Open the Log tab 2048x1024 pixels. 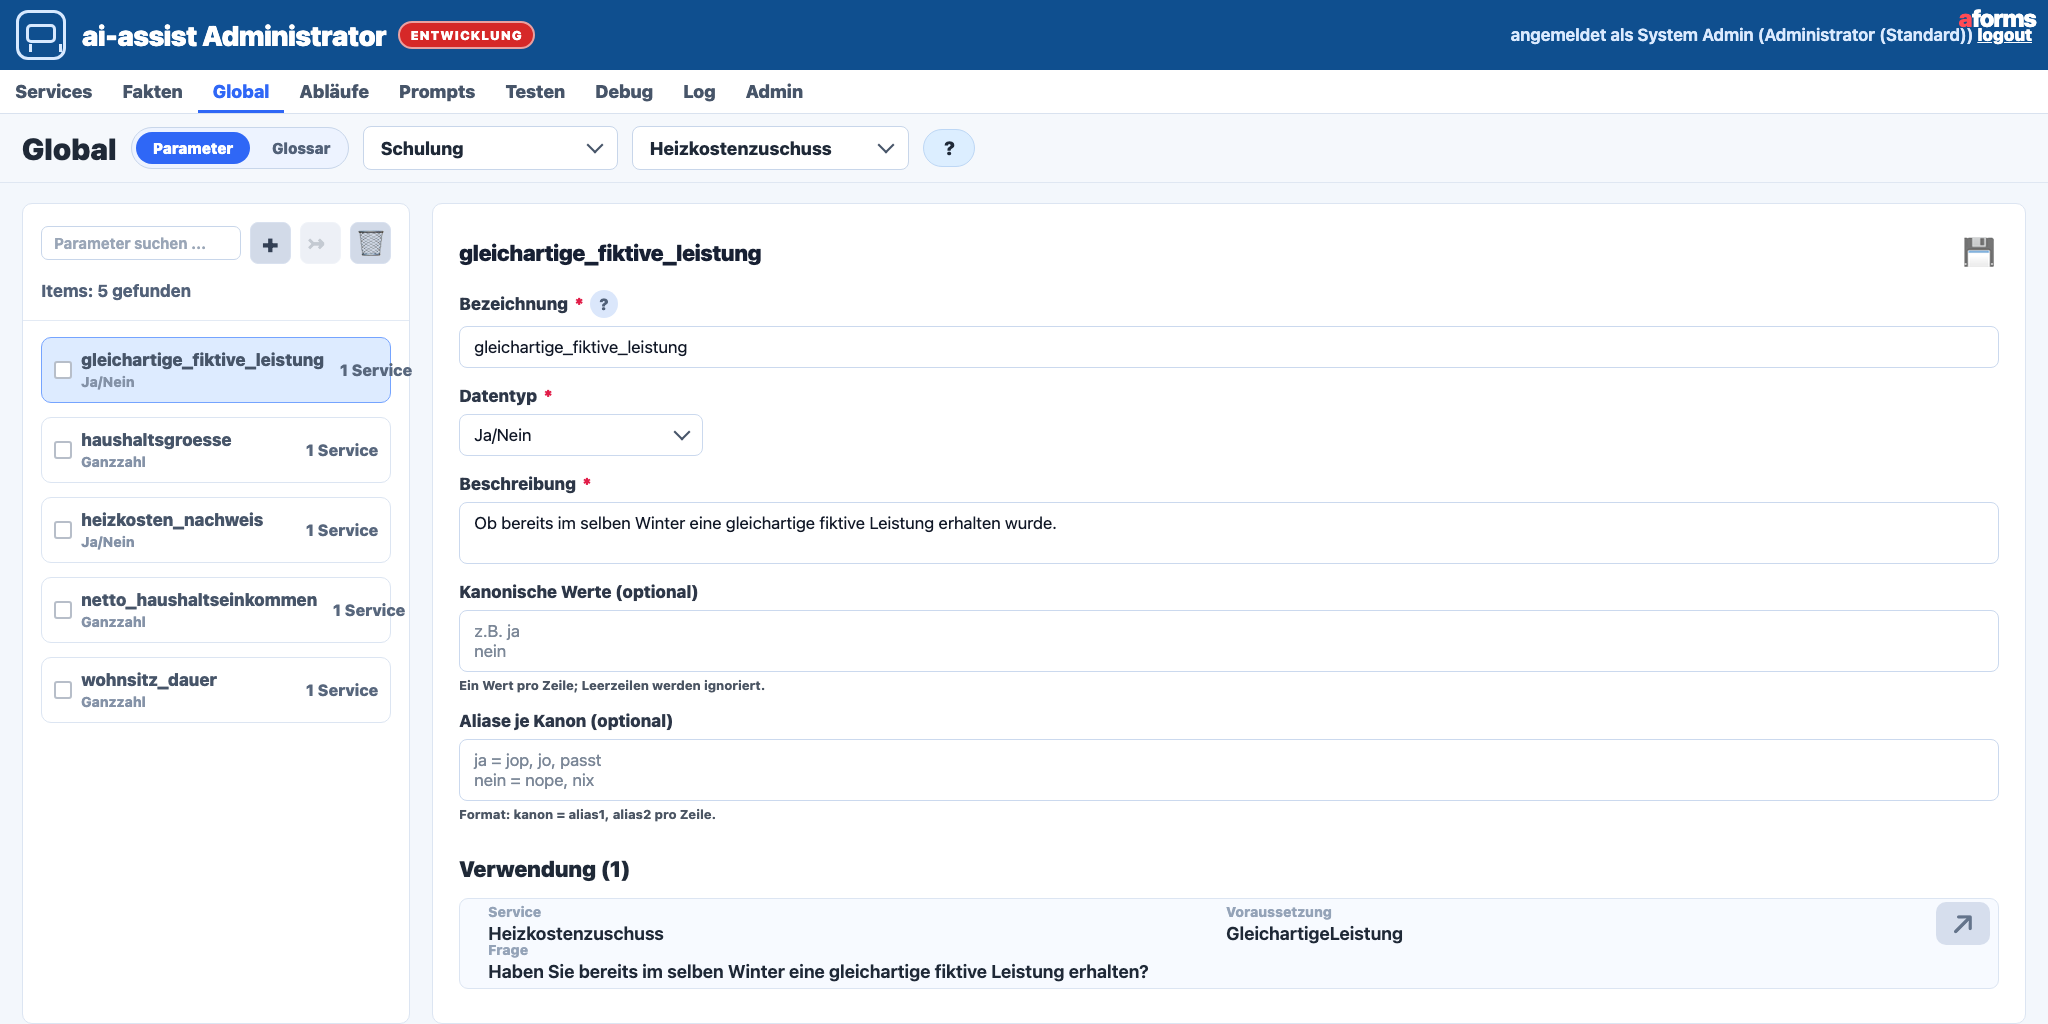pos(699,92)
